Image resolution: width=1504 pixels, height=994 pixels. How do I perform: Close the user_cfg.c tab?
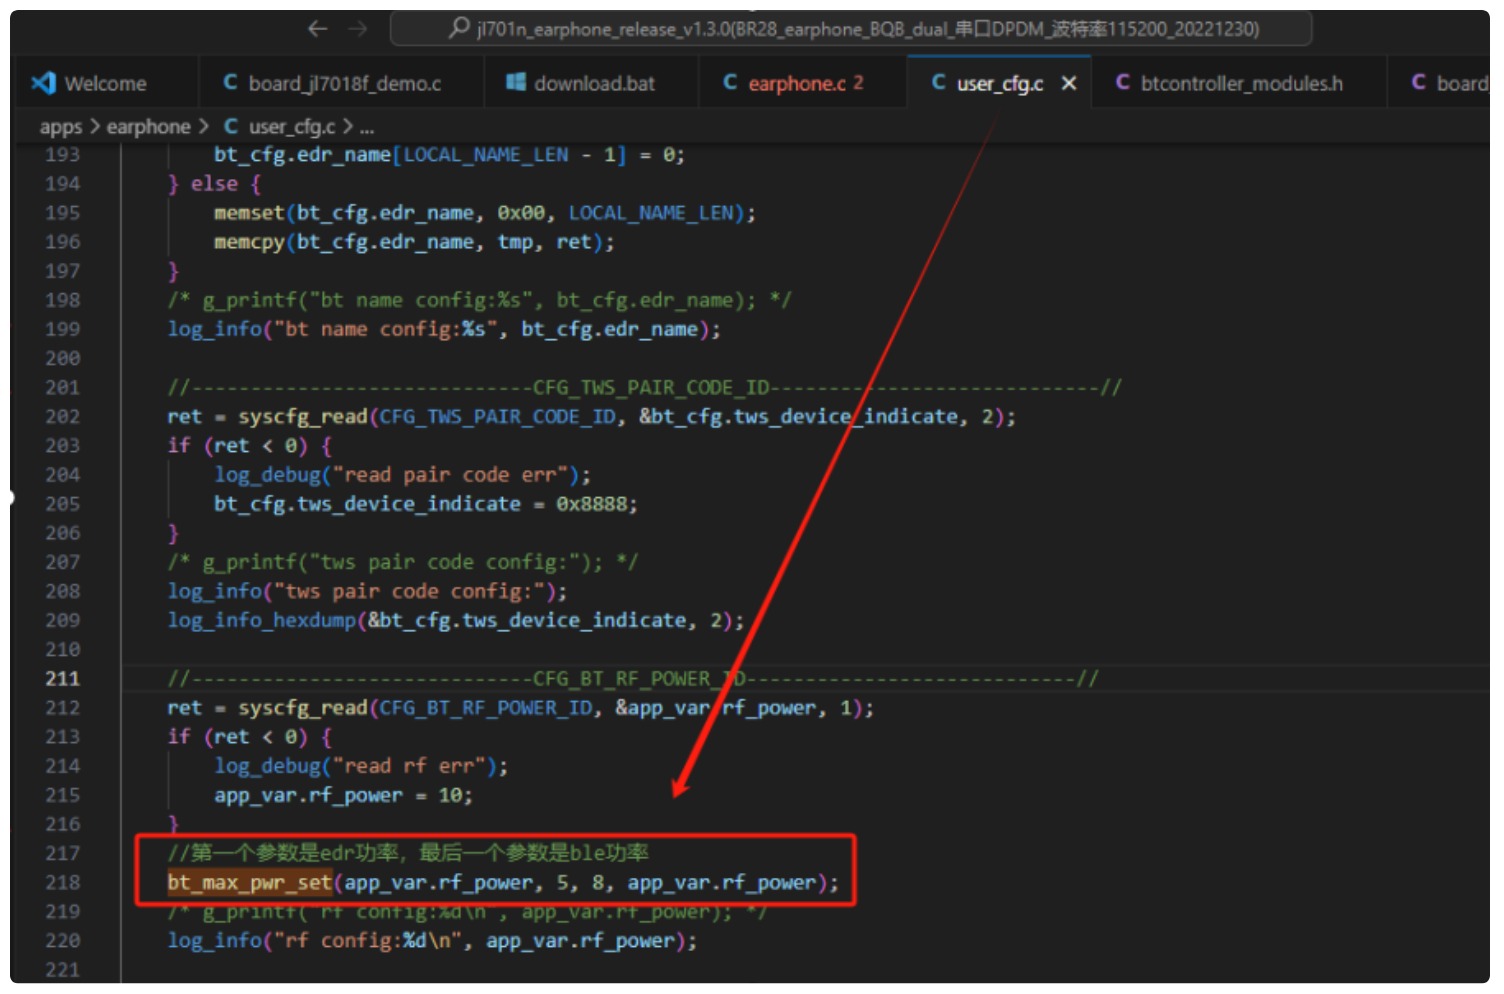click(1069, 83)
